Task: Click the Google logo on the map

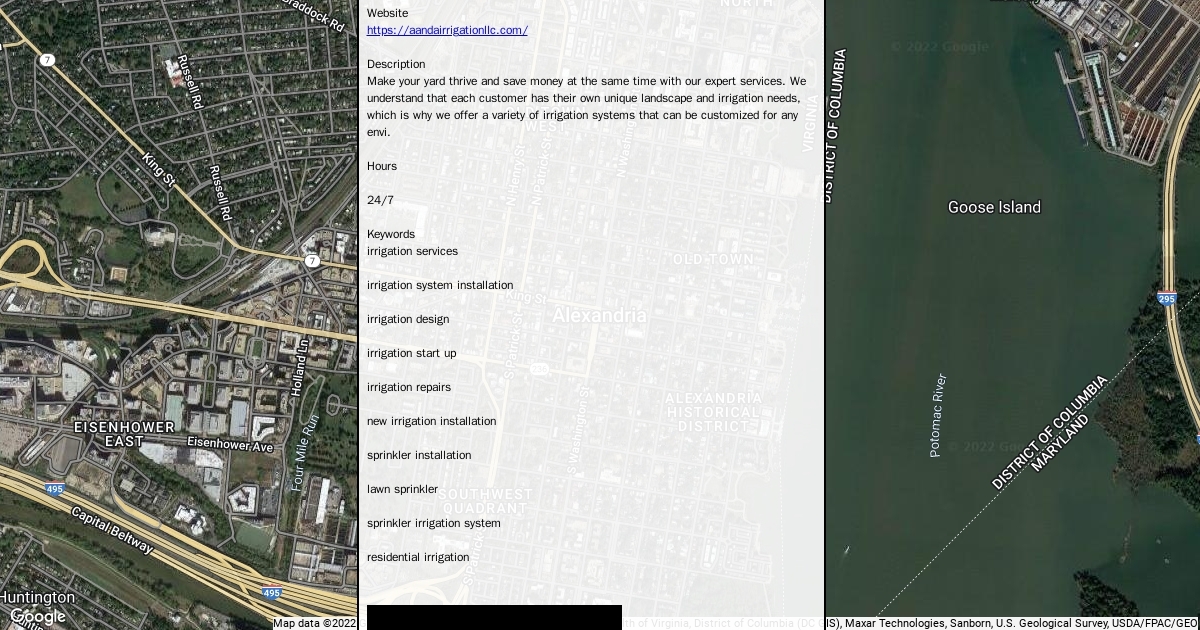Action: [38, 617]
